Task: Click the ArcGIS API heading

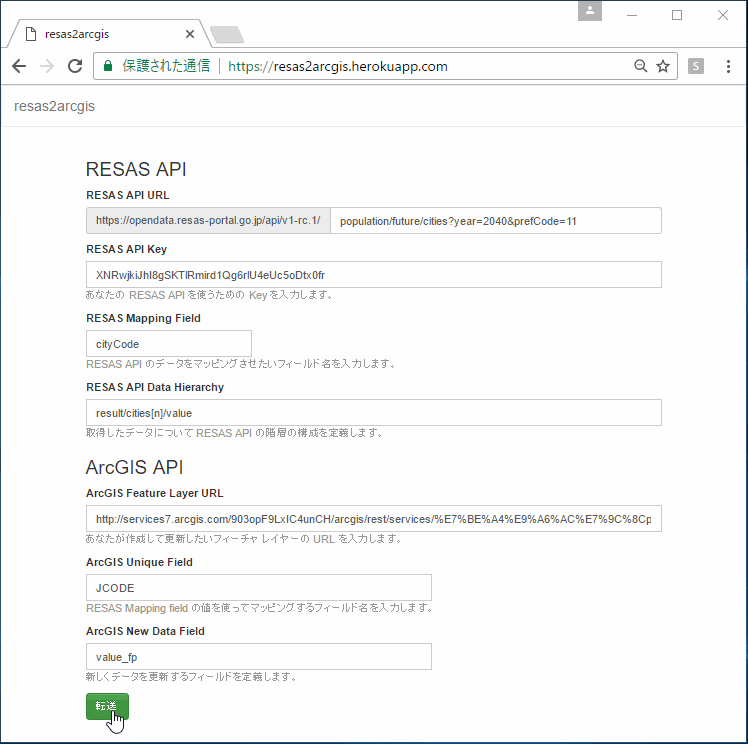Action: tap(135, 467)
